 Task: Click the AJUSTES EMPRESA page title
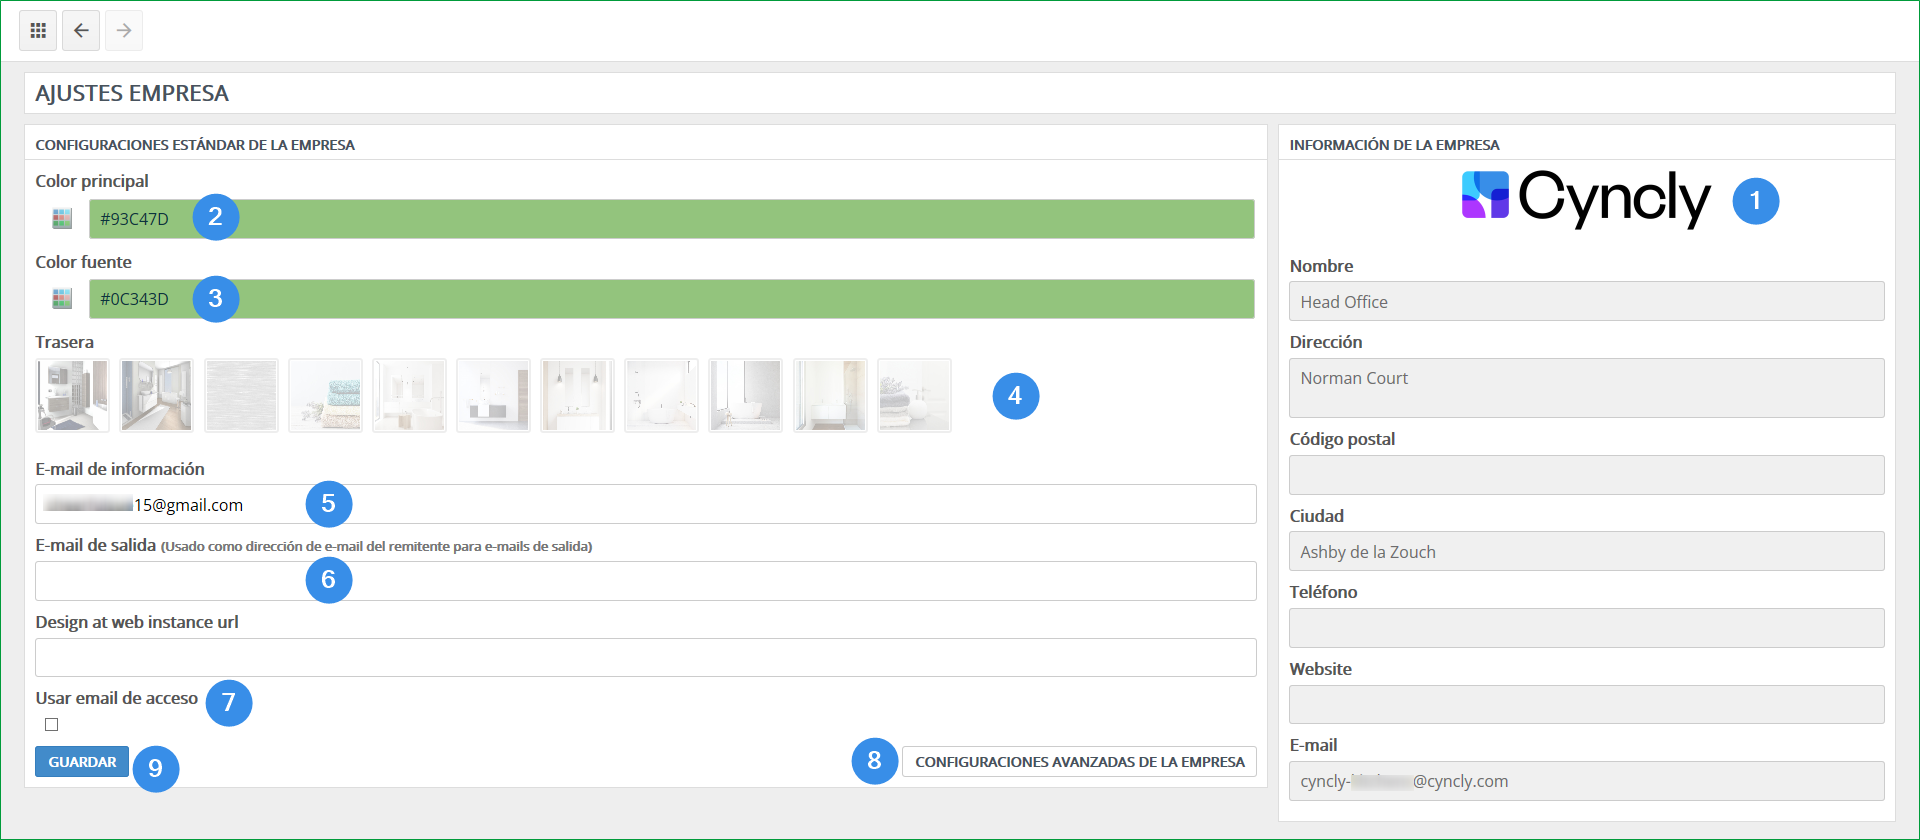coord(132,93)
